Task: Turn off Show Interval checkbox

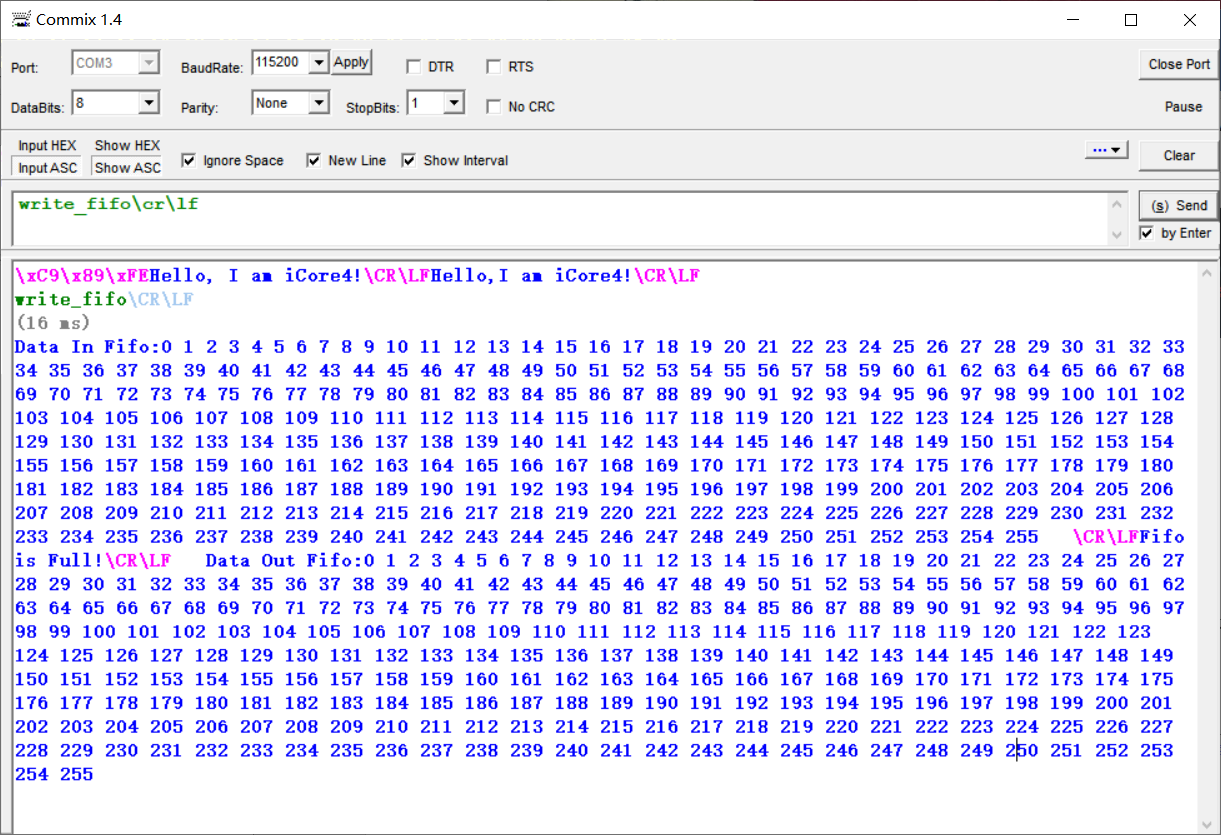Action: [x=409, y=160]
